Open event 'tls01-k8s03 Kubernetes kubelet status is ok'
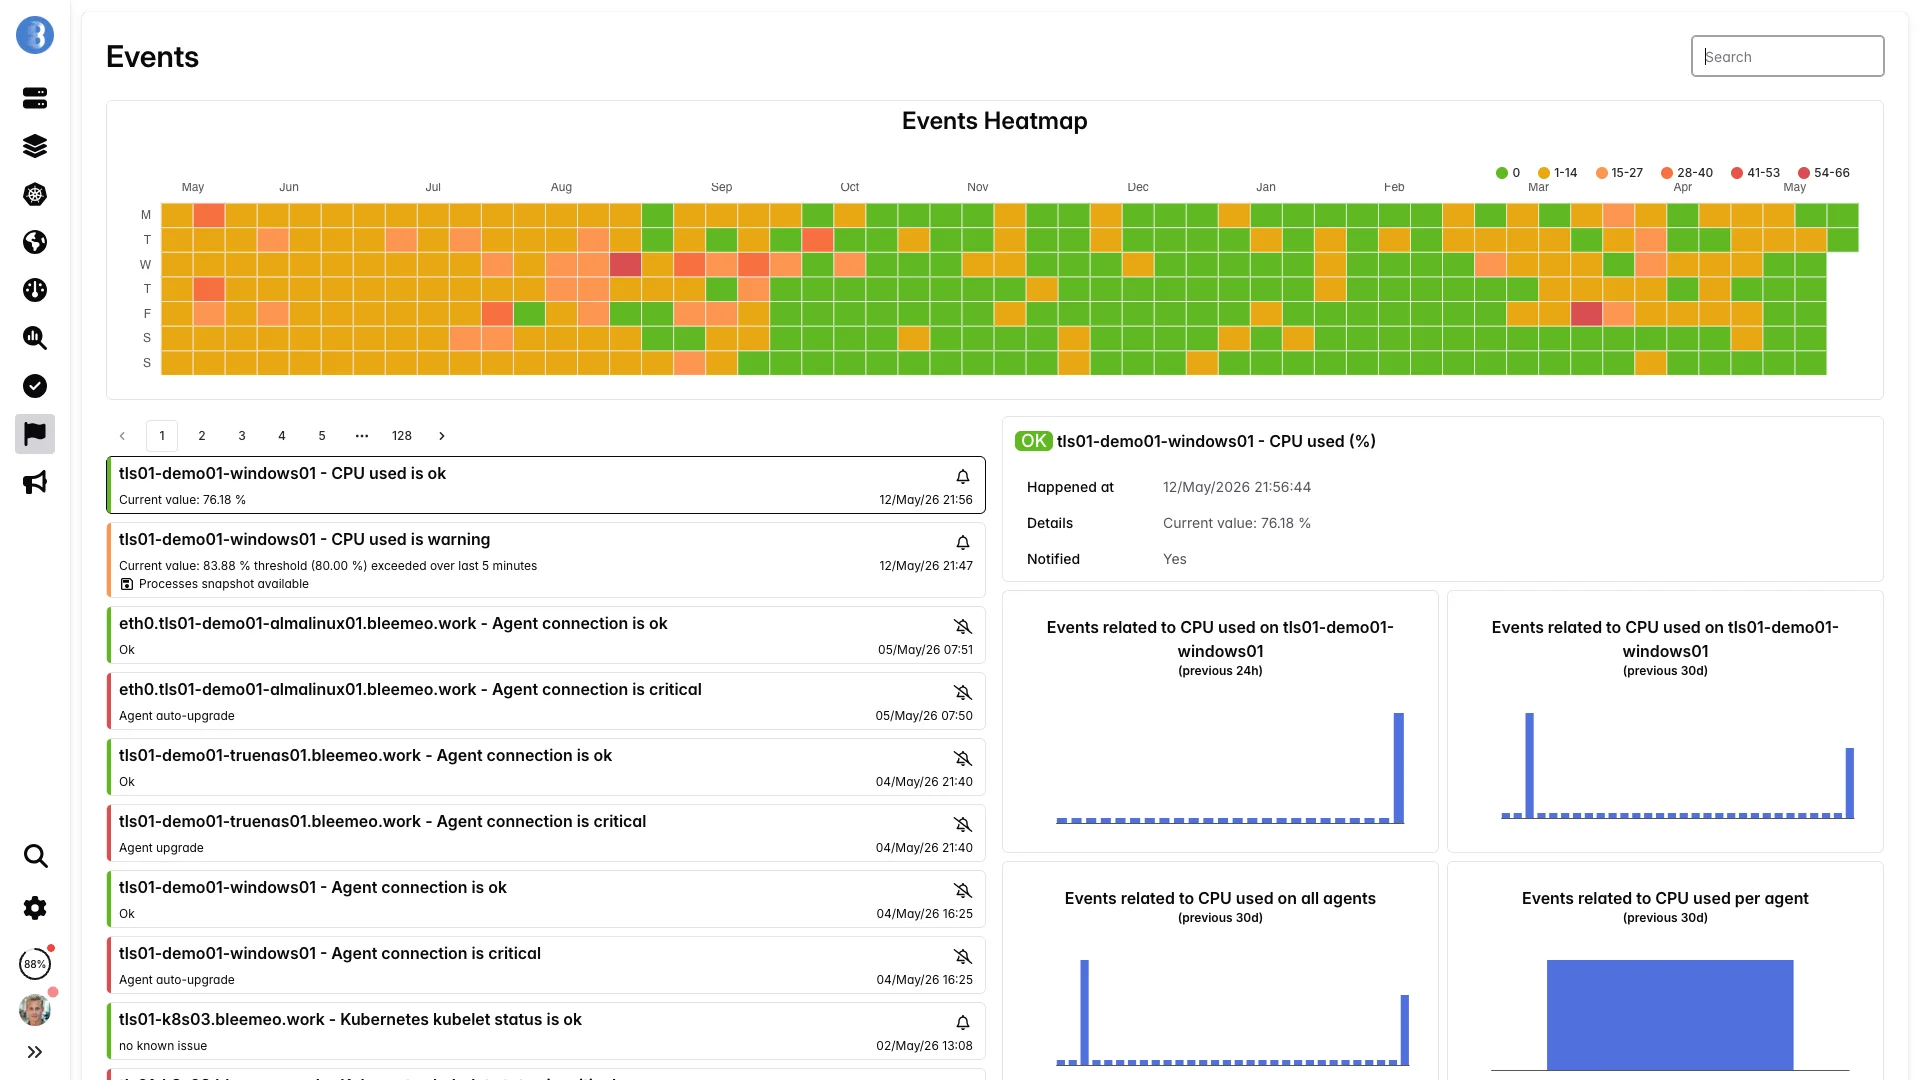The image size is (1920, 1080). [x=546, y=1031]
